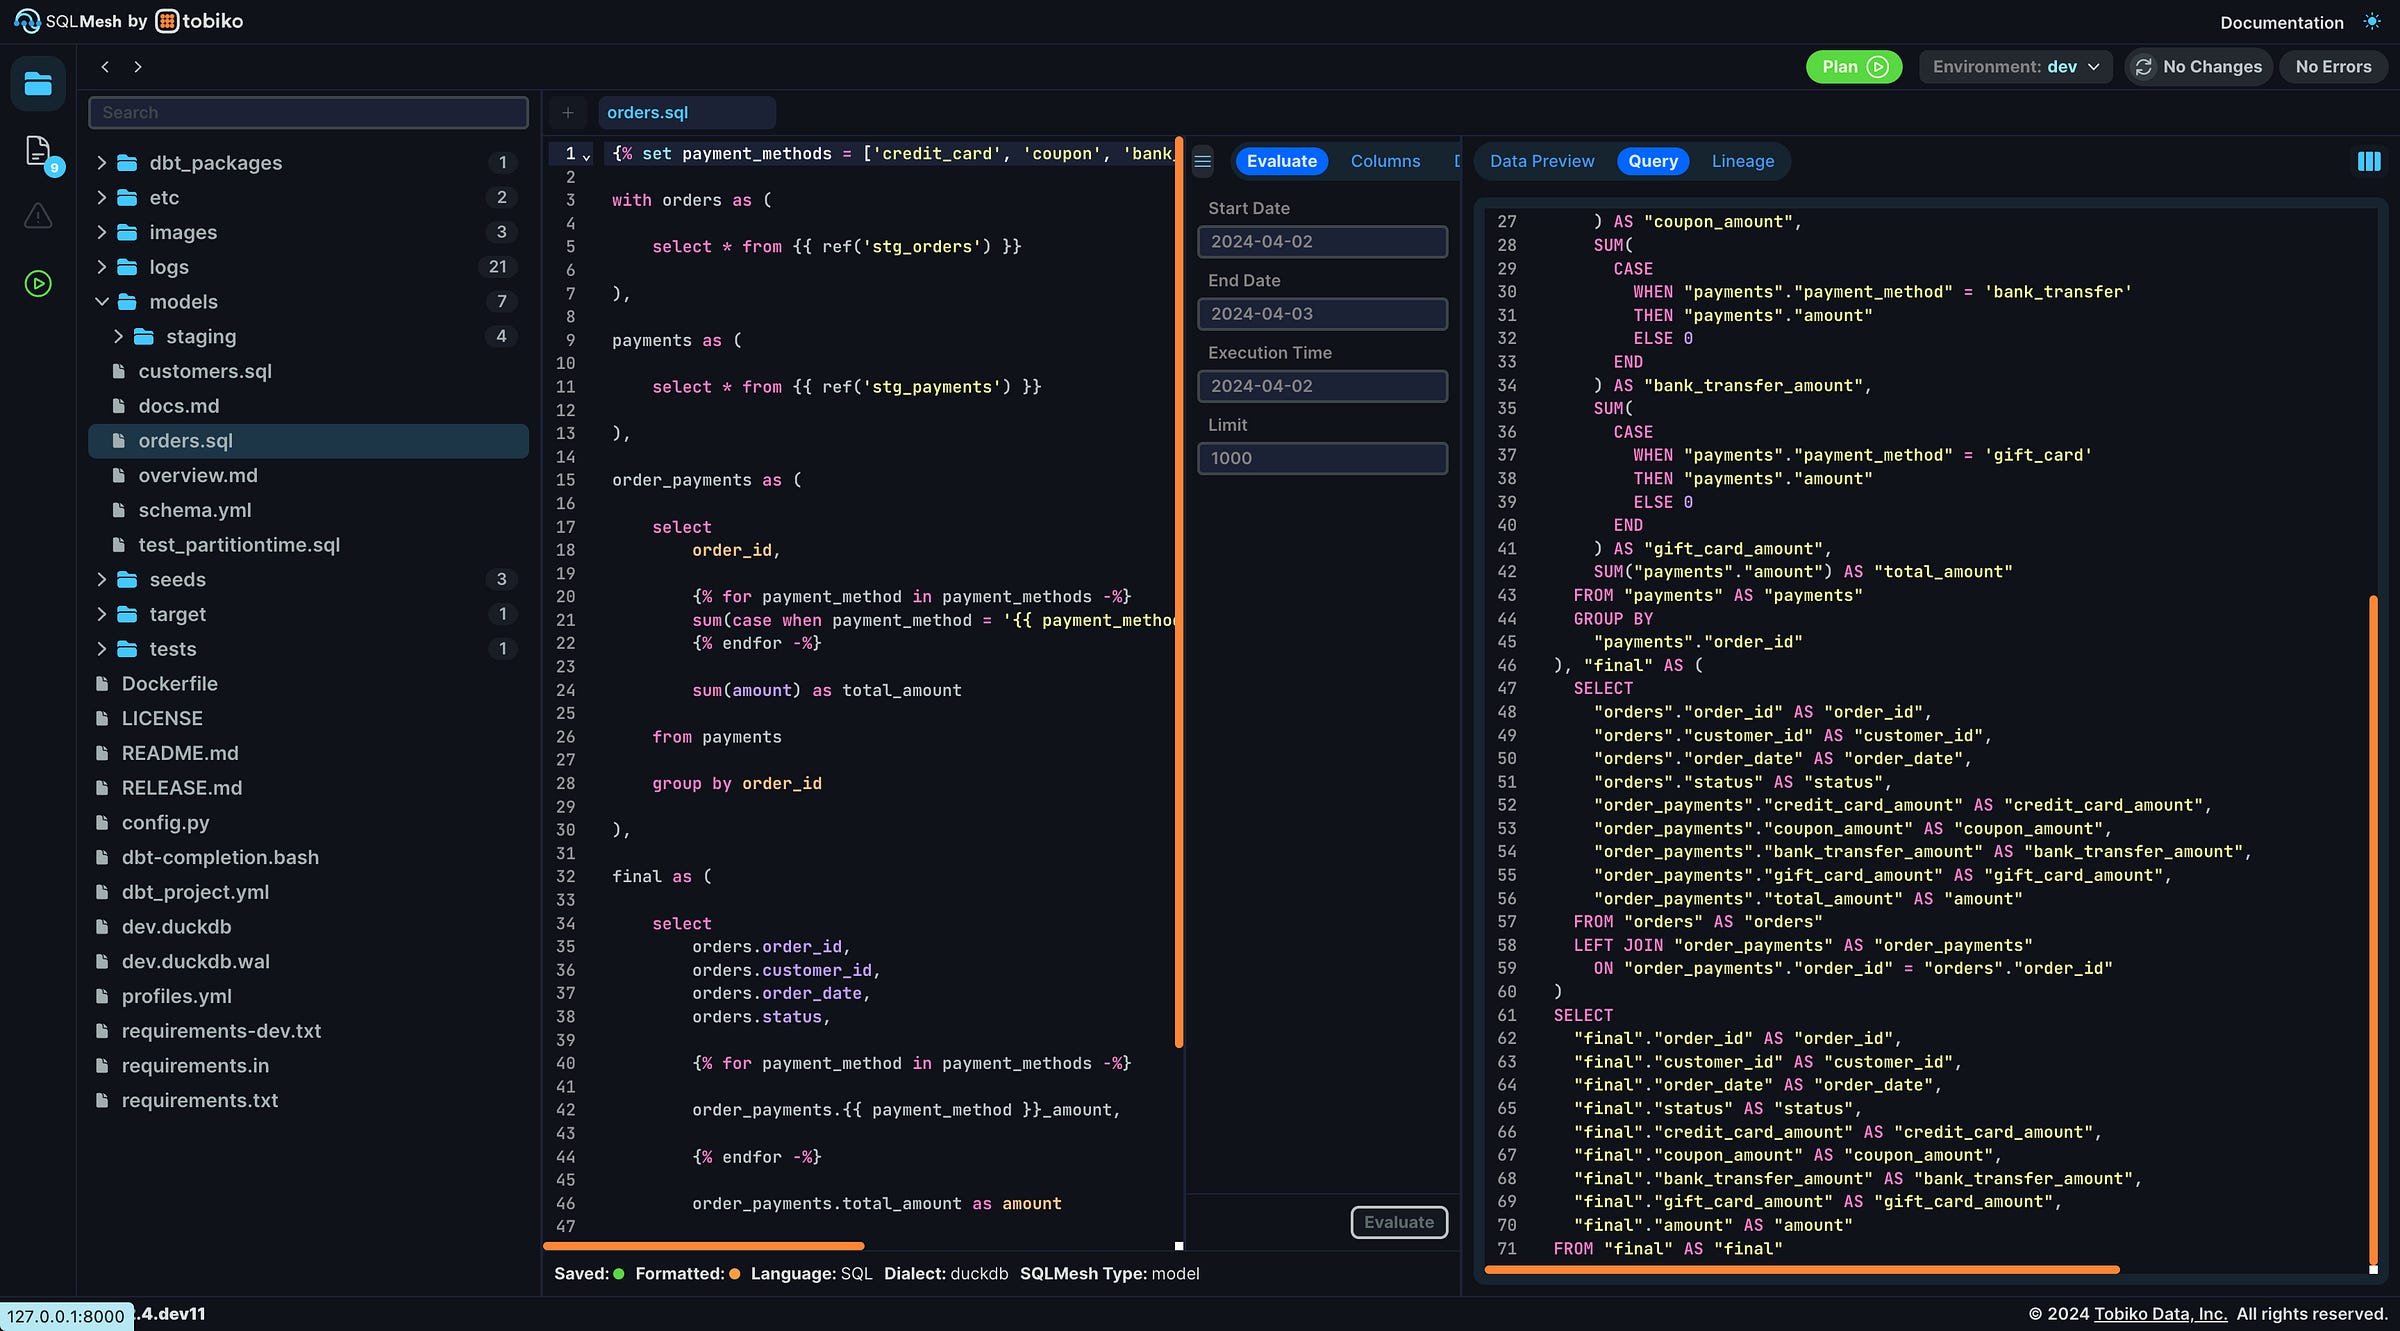The width and height of the screenshot is (2400, 1331).
Task: Switch to the orders.sql editor tab
Action: tap(686, 113)
